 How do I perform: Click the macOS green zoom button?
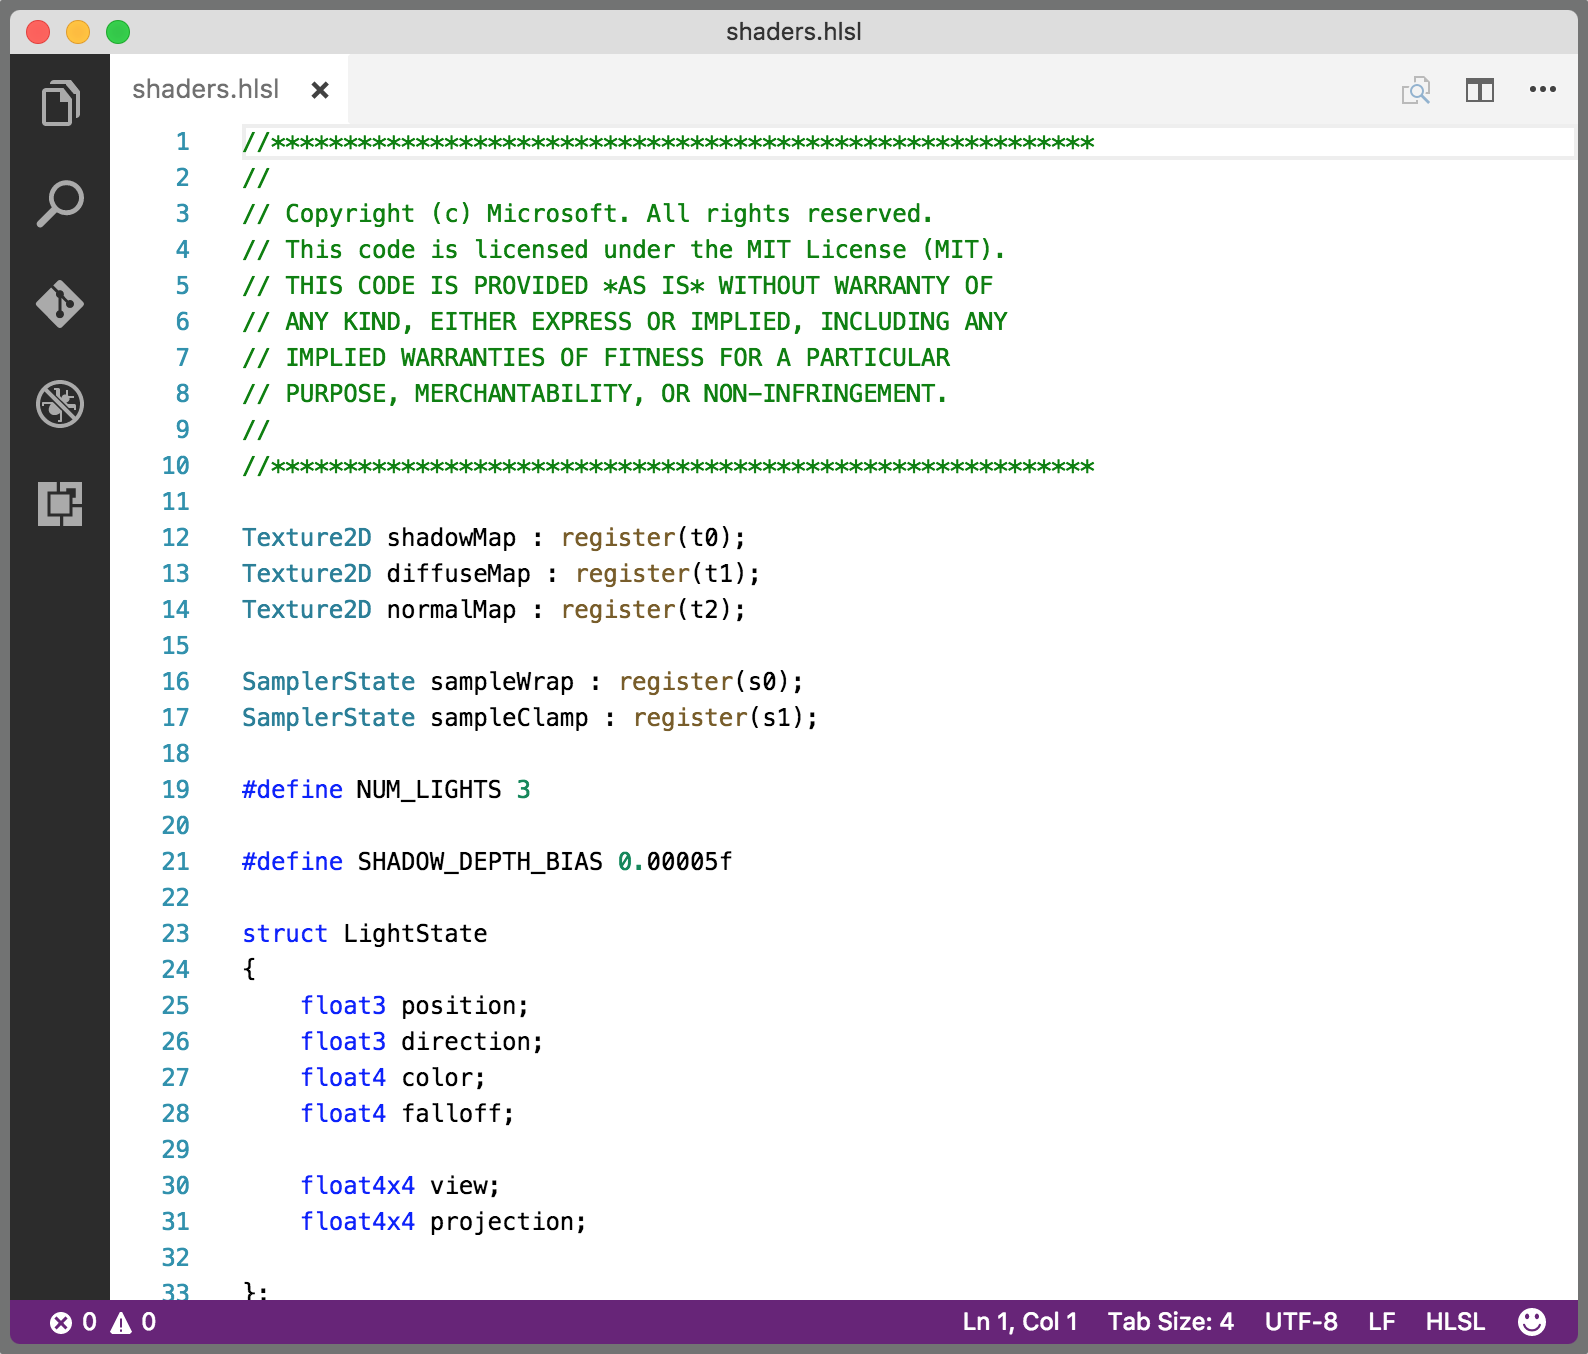(x=118, y=32)
